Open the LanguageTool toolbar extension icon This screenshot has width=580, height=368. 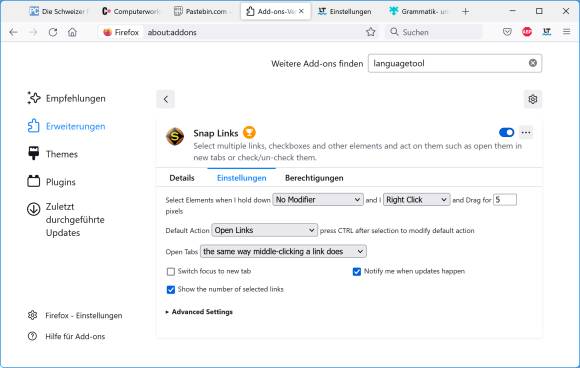tap(547, 32)
